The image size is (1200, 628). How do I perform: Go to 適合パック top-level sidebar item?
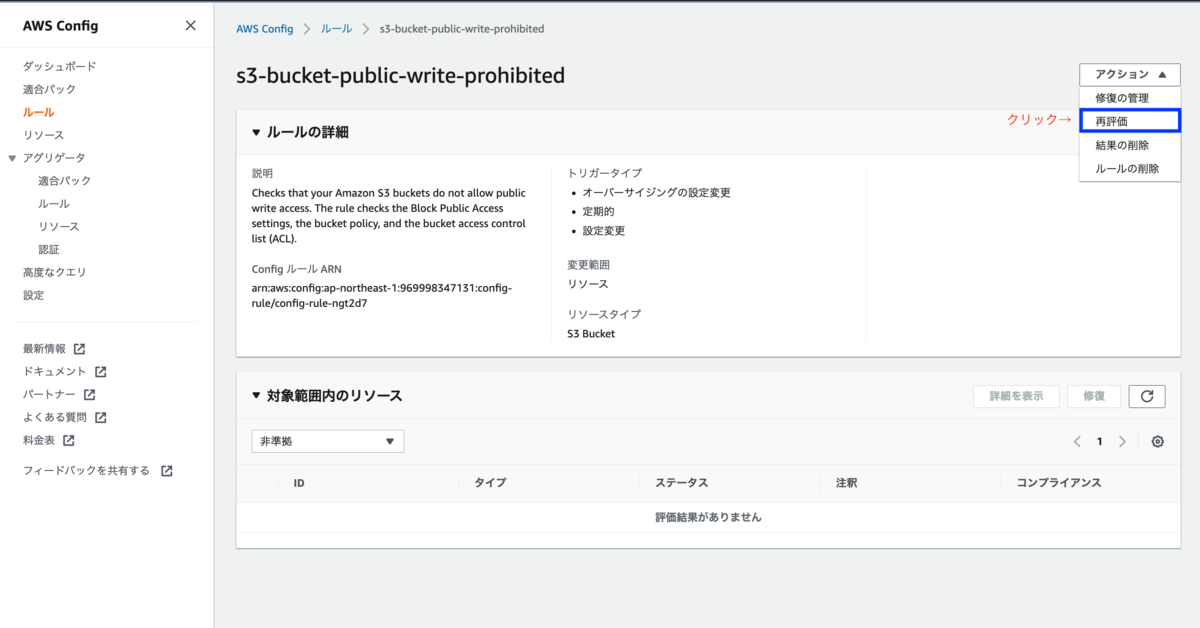(49, 89)
